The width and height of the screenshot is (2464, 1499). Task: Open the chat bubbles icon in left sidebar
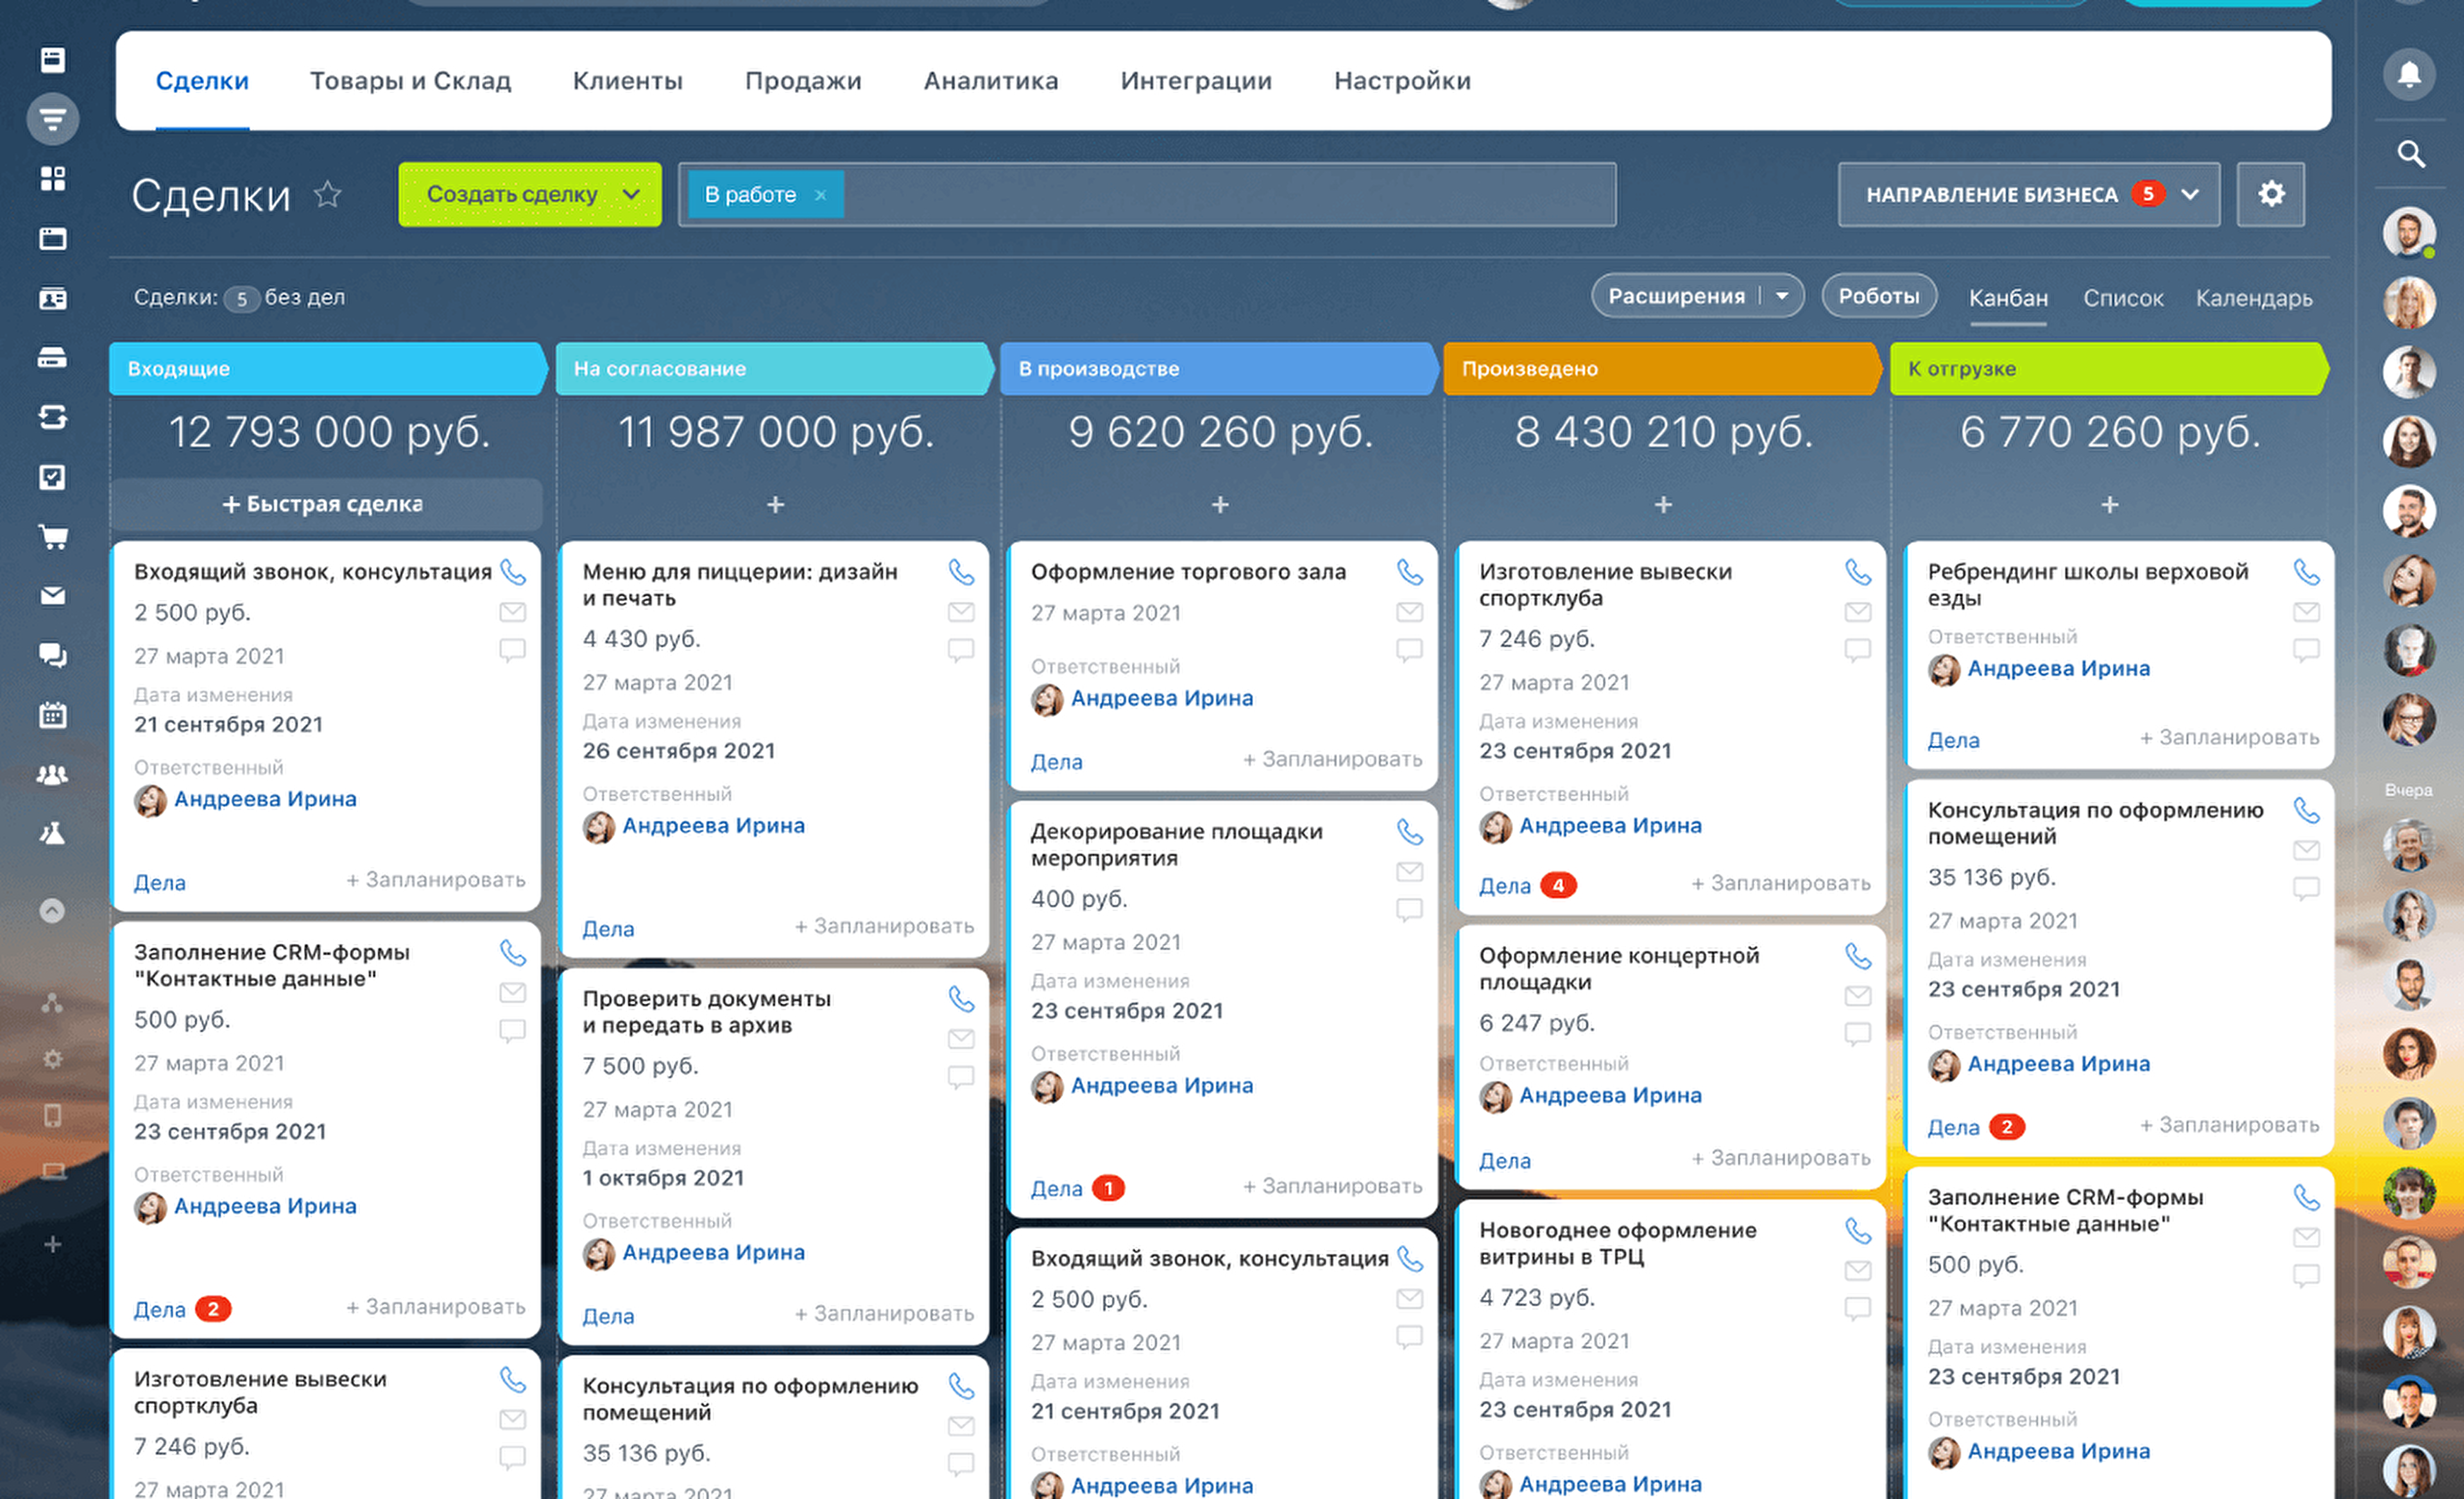(53, 655)
